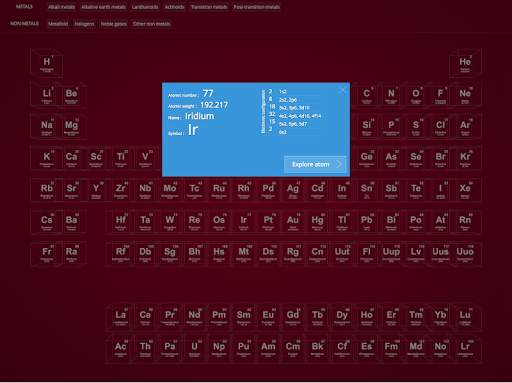Select the Neon (Ne) element tile
512x383 pixels.
[x=465, y=95]
